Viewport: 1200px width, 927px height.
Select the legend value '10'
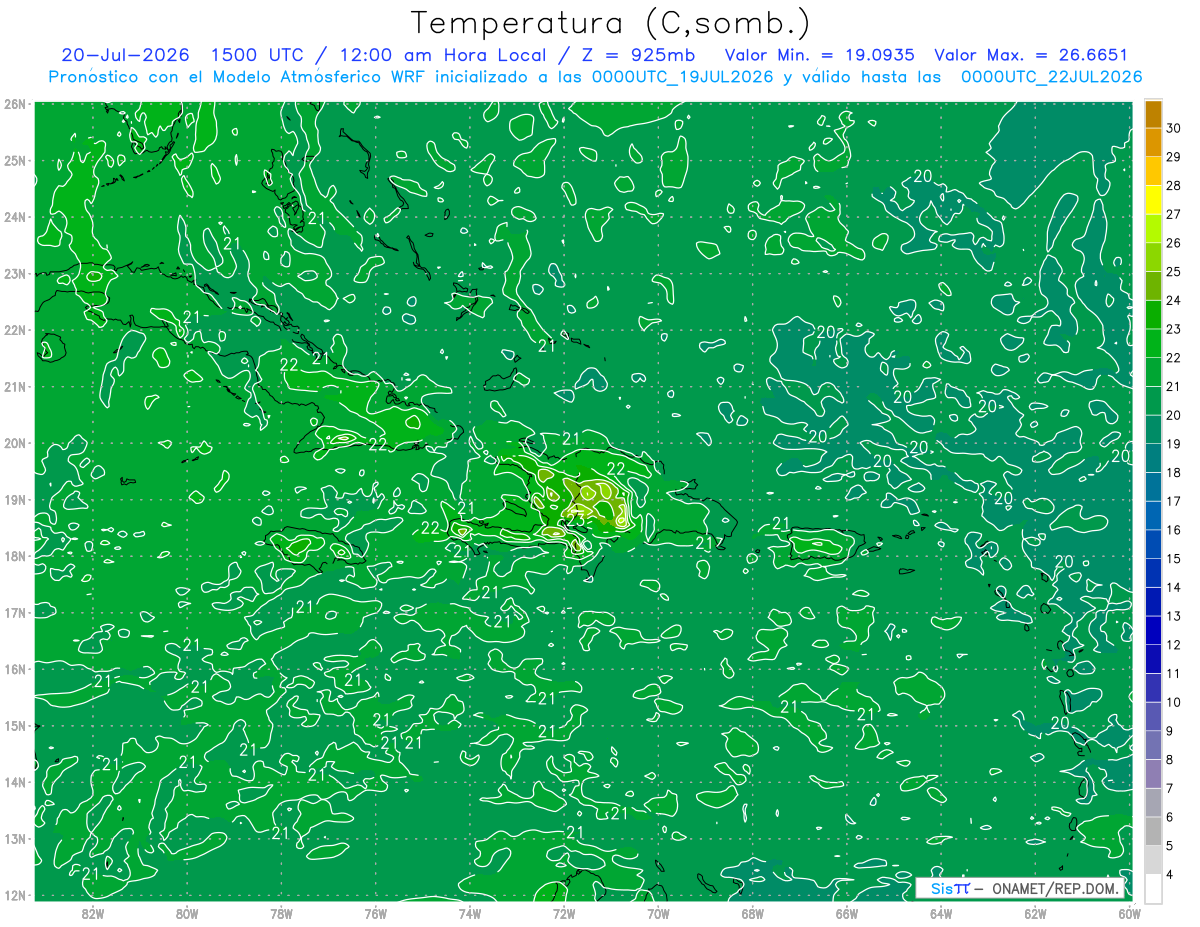[1173, 702]
